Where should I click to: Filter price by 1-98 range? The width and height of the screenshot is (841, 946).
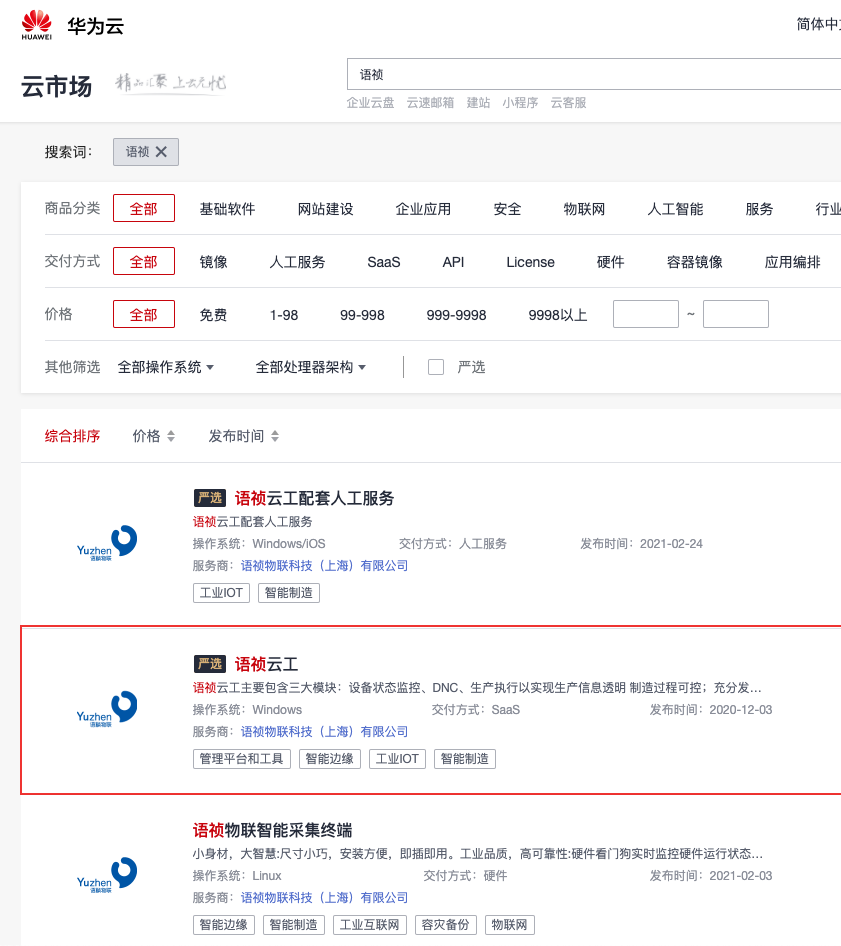284,315
